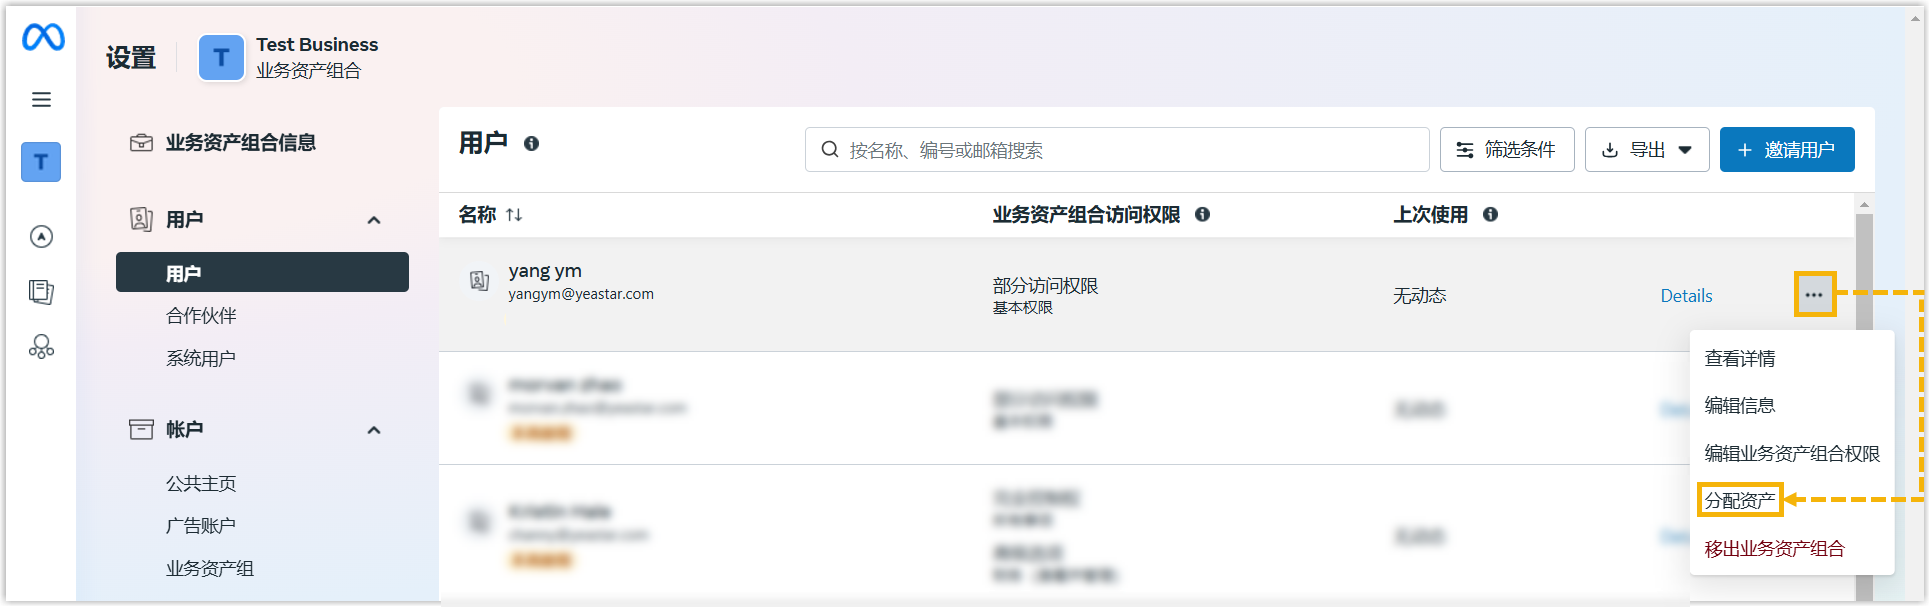Click the business group icon in left rail
Viewport: 1930px width, 607px height.
[x=41, y=347]
